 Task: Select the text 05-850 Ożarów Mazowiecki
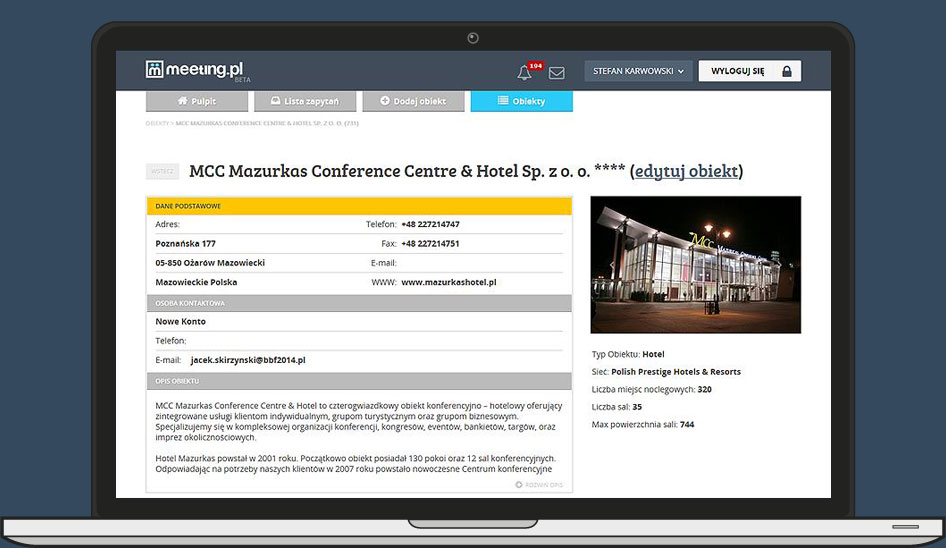(x=210, y=263)
